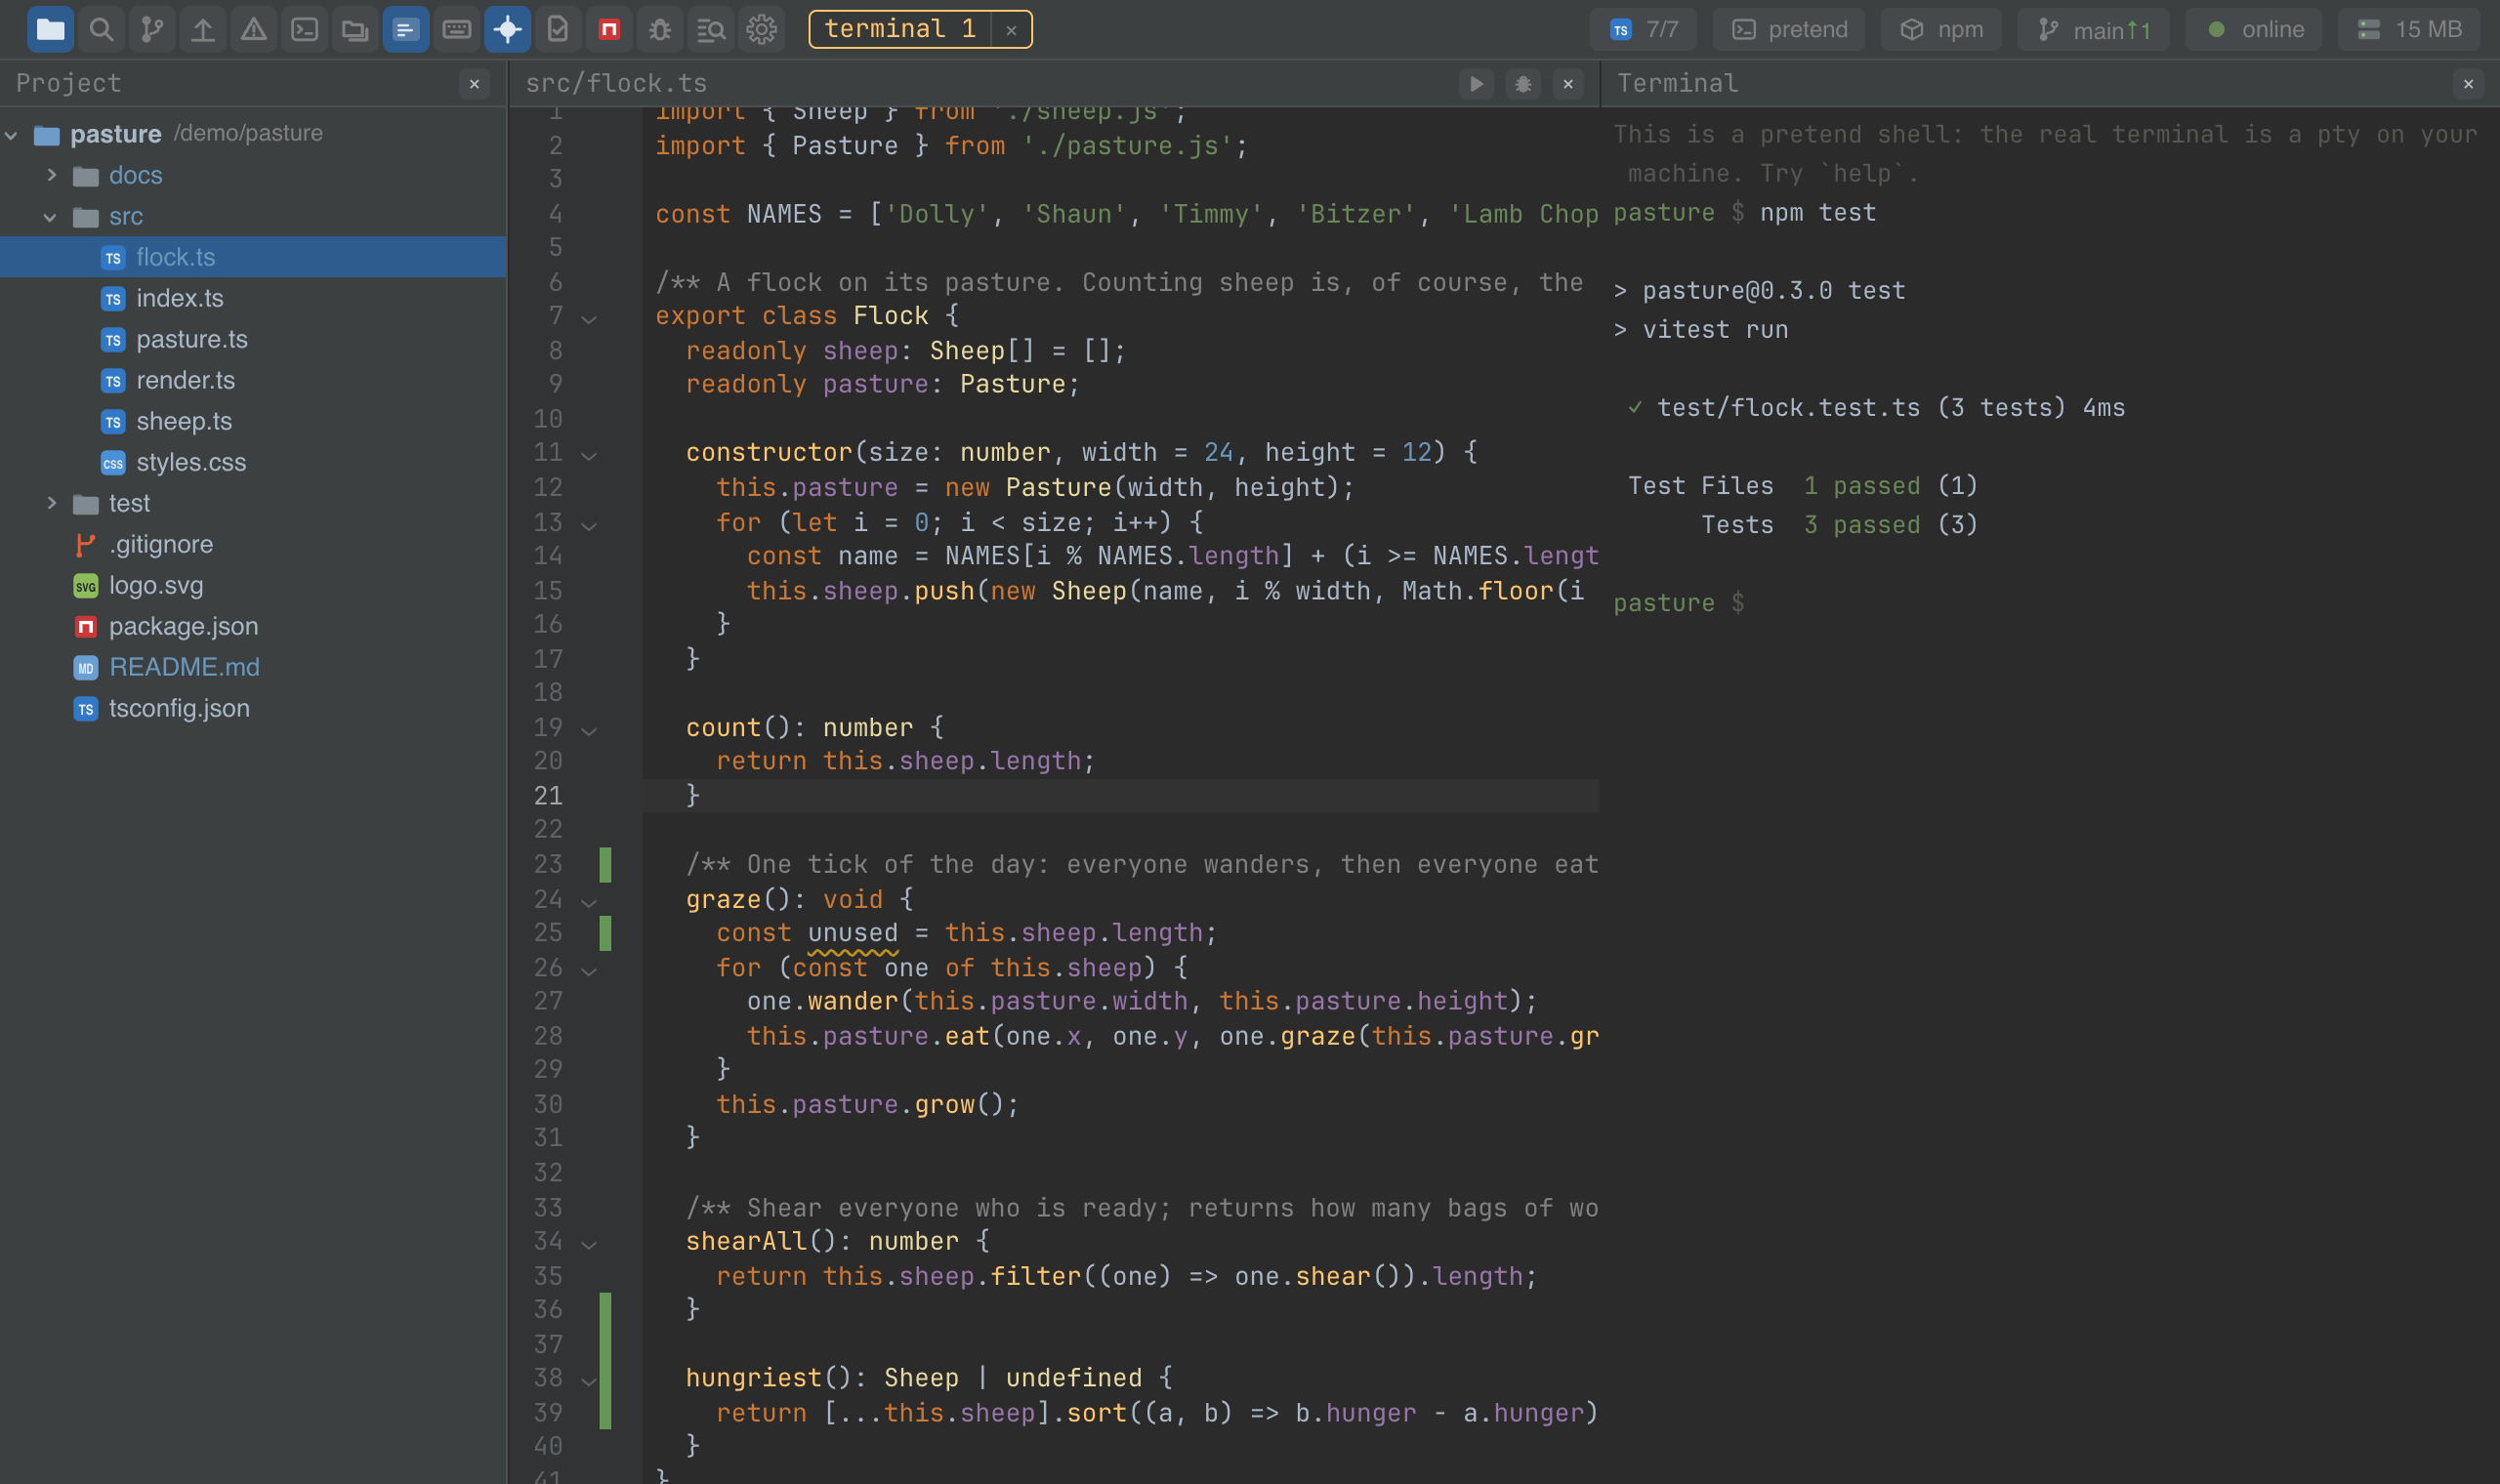2500x1484 pixels.
Task: Open the git branch tool icon
Action: click(x=152, y=29)
